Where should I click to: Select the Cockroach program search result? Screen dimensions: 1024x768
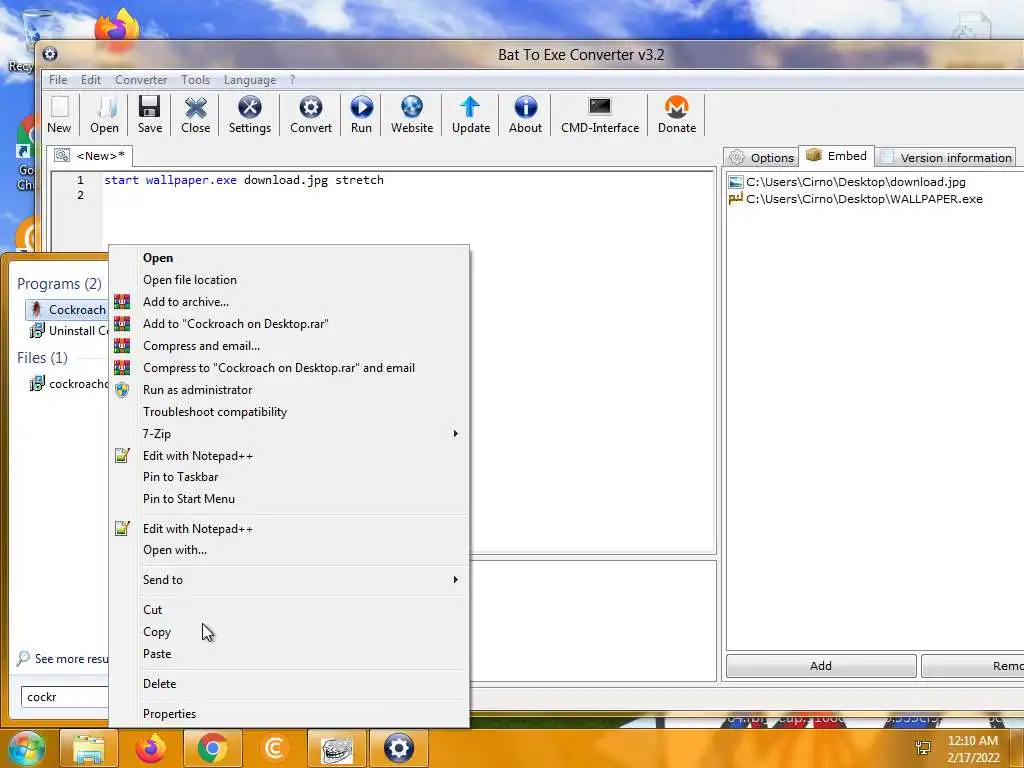(x=67, y=310)
